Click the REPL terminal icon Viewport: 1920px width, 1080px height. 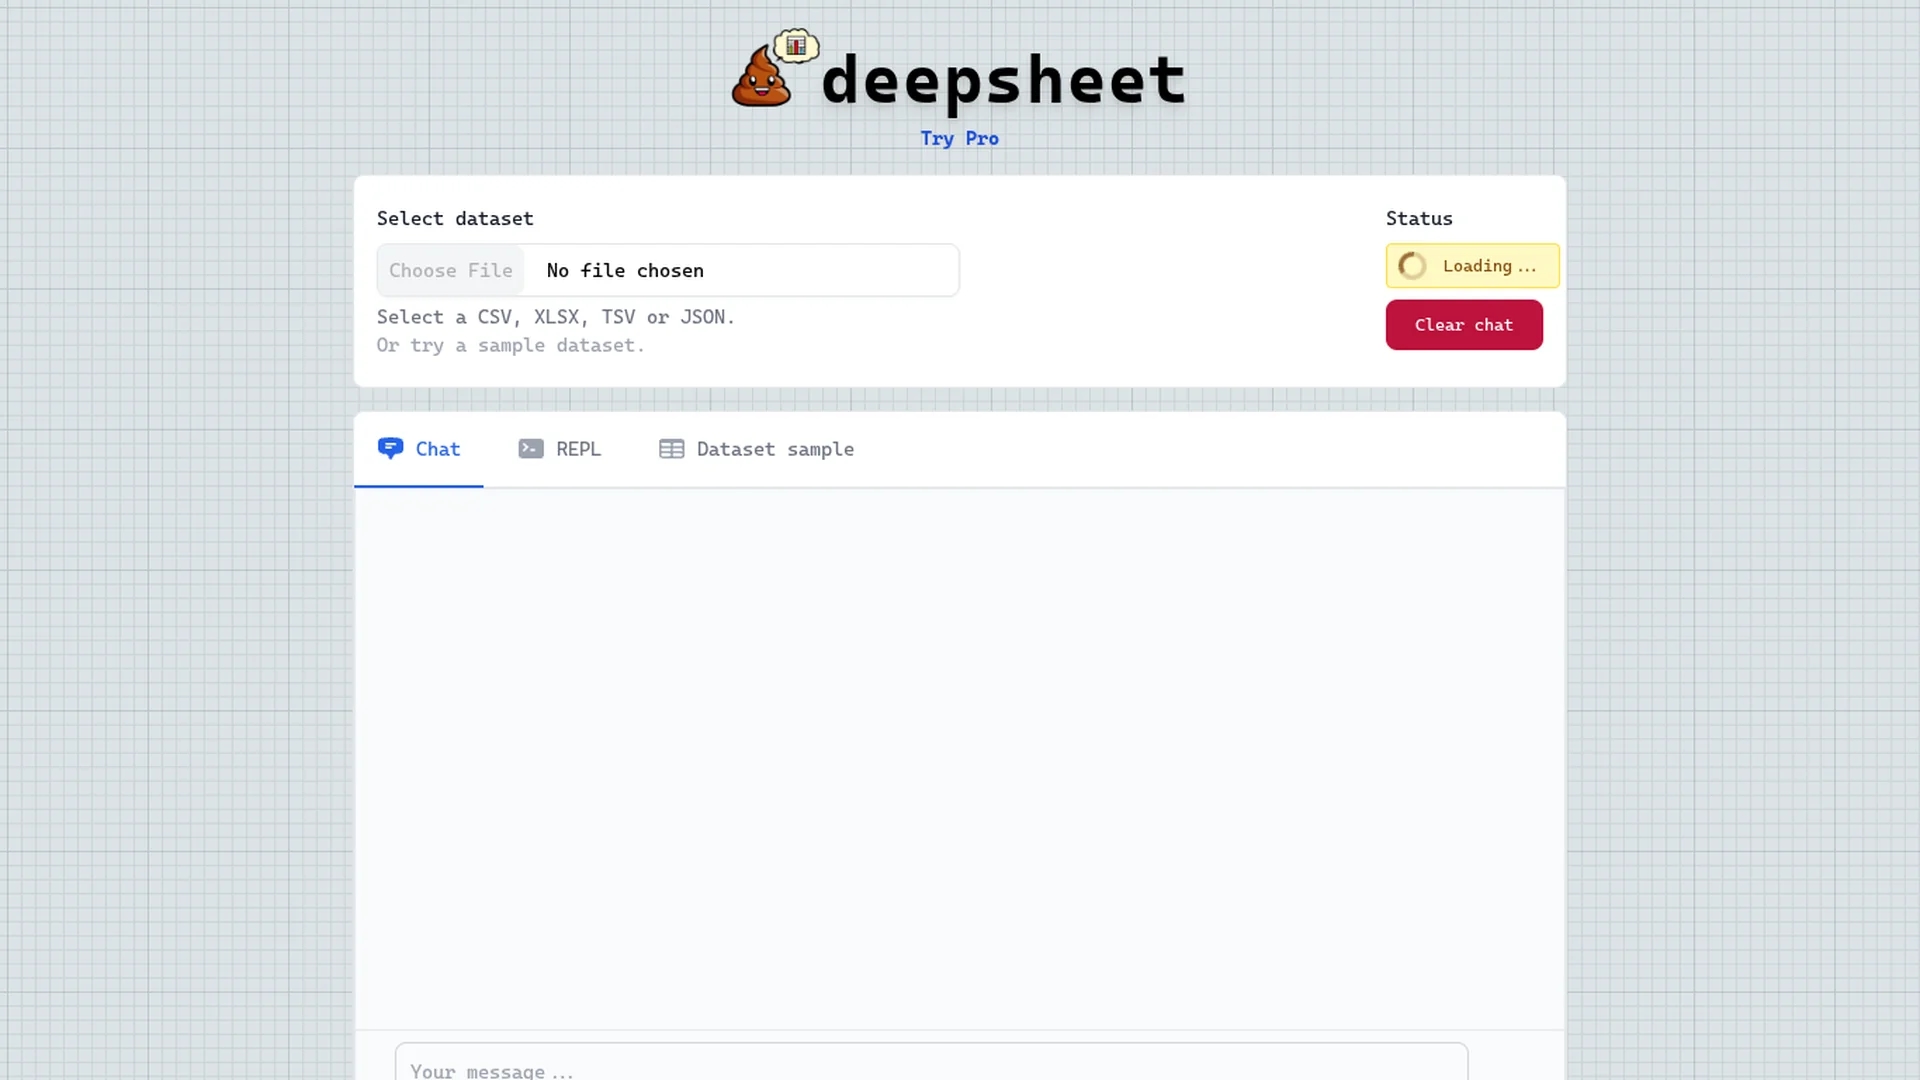tap(531, 449)
